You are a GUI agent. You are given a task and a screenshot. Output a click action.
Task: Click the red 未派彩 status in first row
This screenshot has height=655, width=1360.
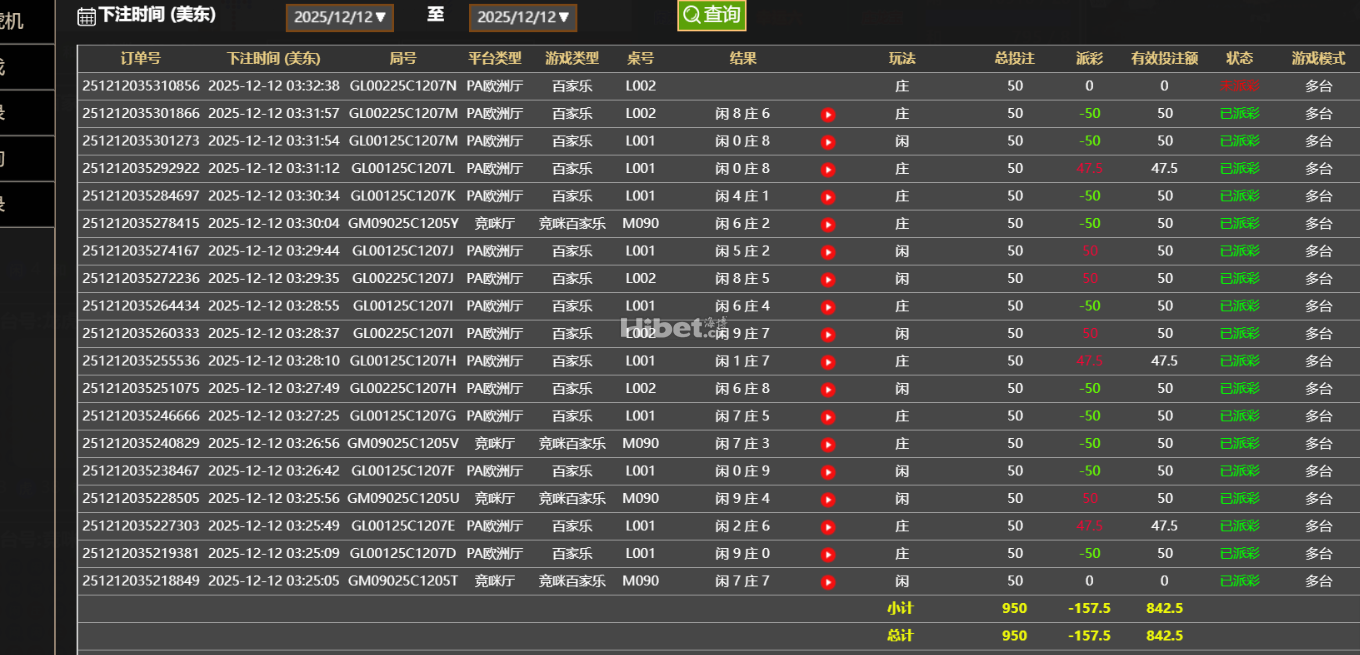point(1239,86)
